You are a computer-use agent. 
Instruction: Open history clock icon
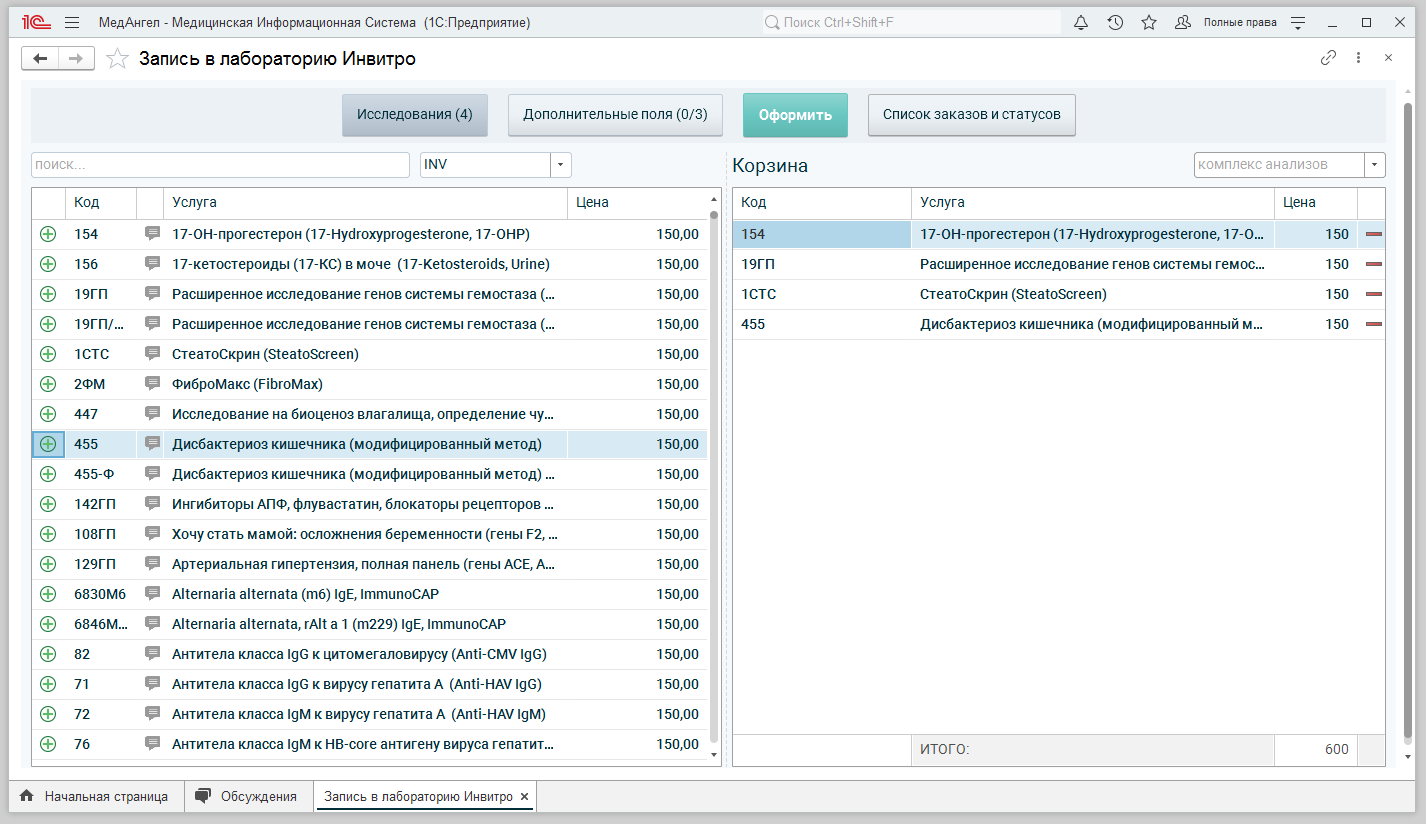[x=1115, y=22]
